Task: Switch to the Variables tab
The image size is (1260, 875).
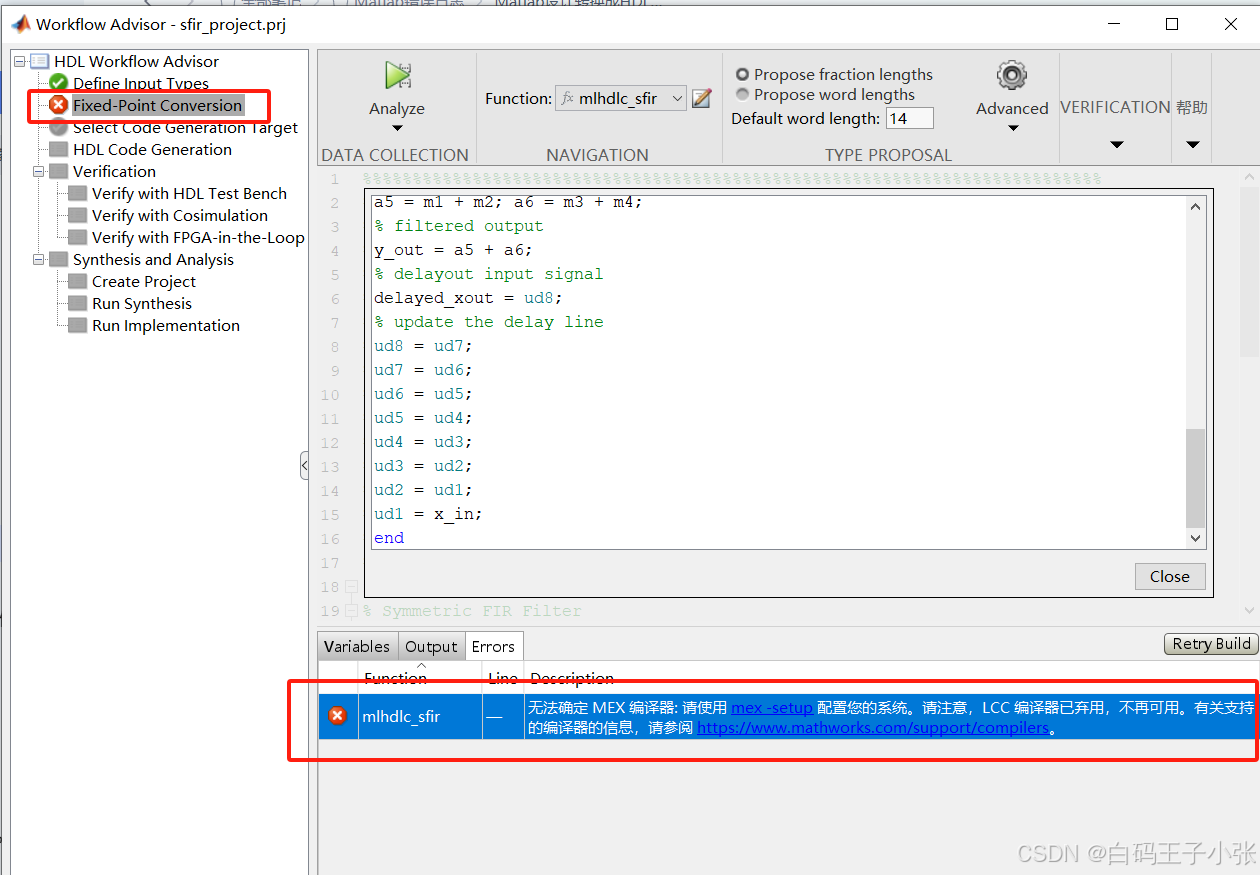Action: click(357, 646)
